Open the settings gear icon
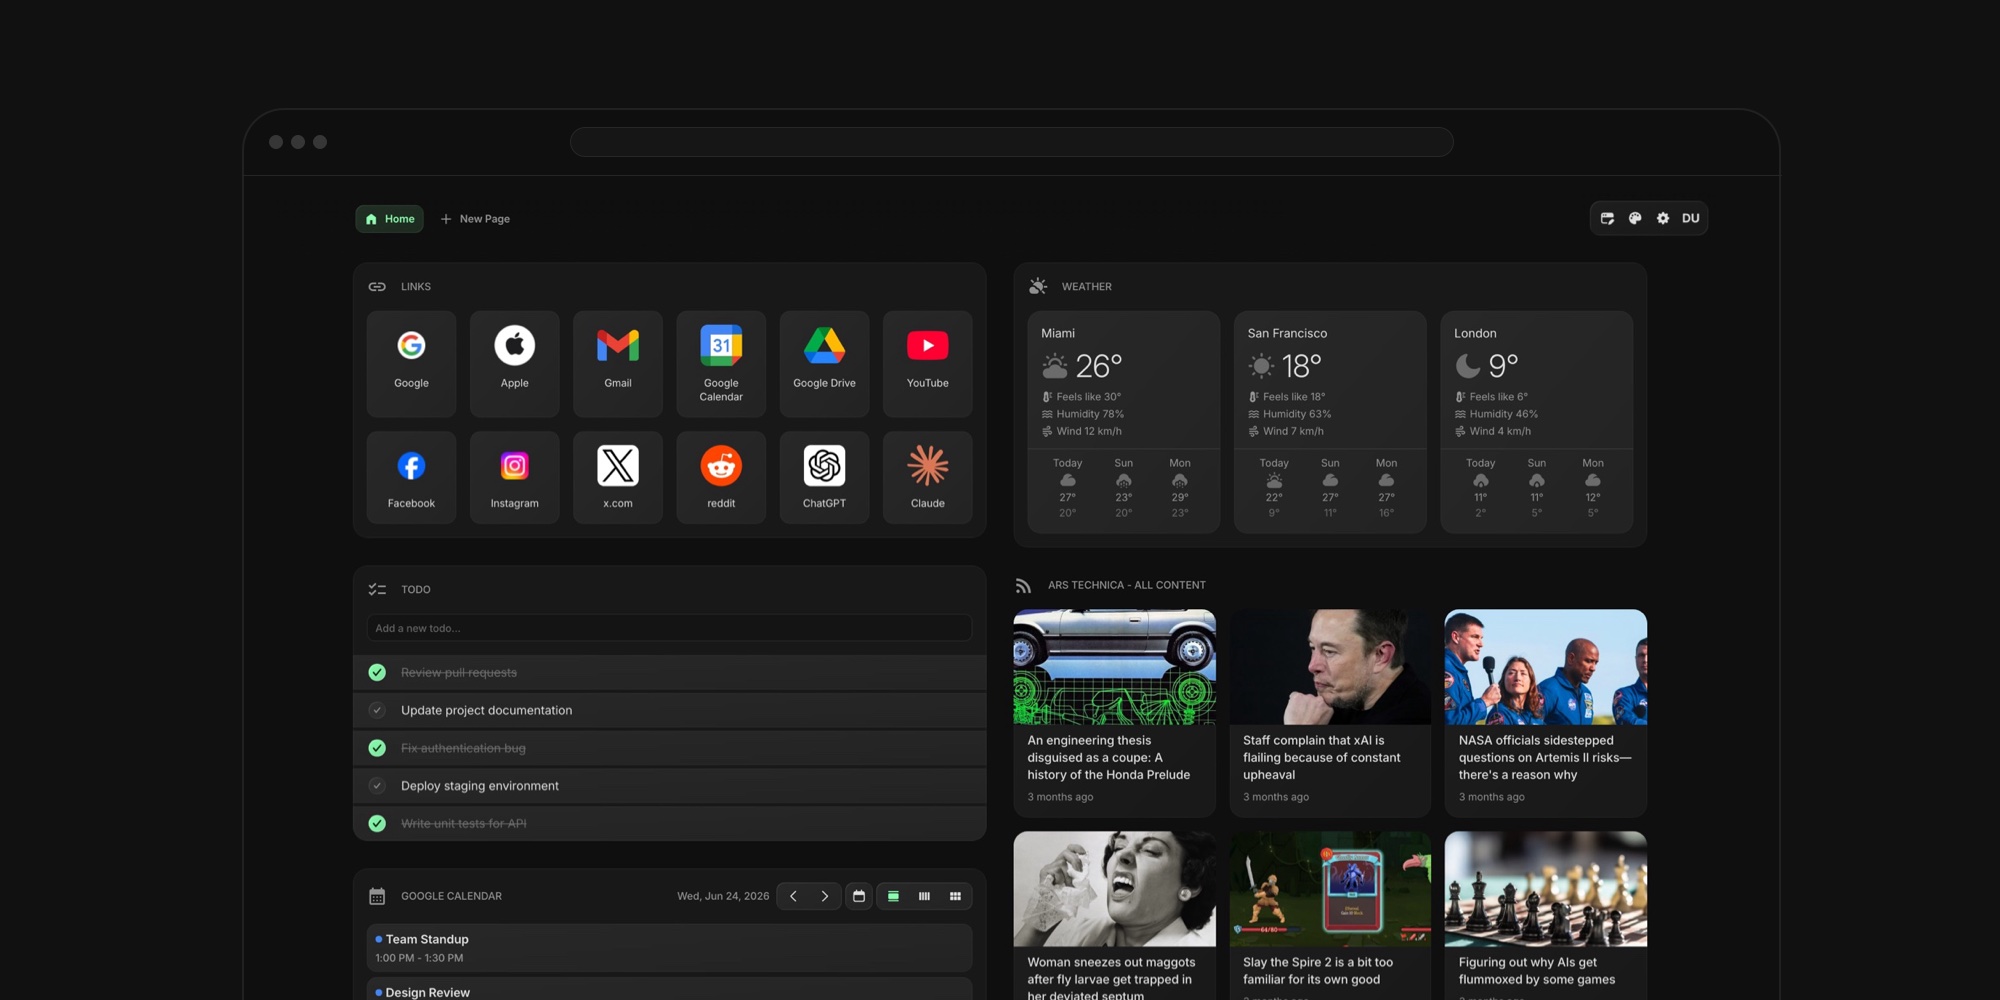The height and width of the screenshot is (1000, 2000). [x=1663, y=218]
